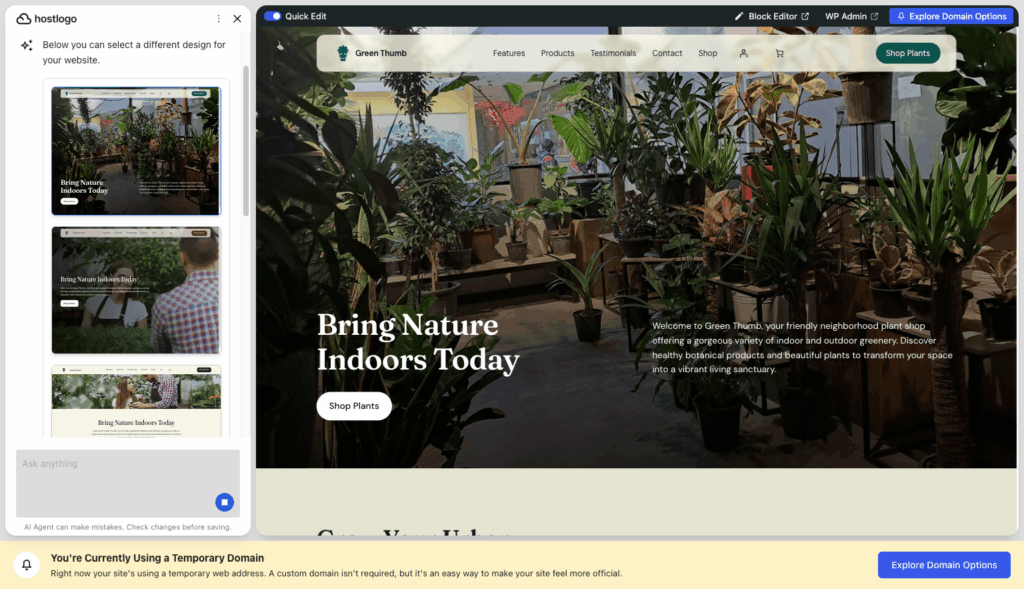Click the Green Thumb plant logo
The image size is (1024, 589).
pos(342,53)
